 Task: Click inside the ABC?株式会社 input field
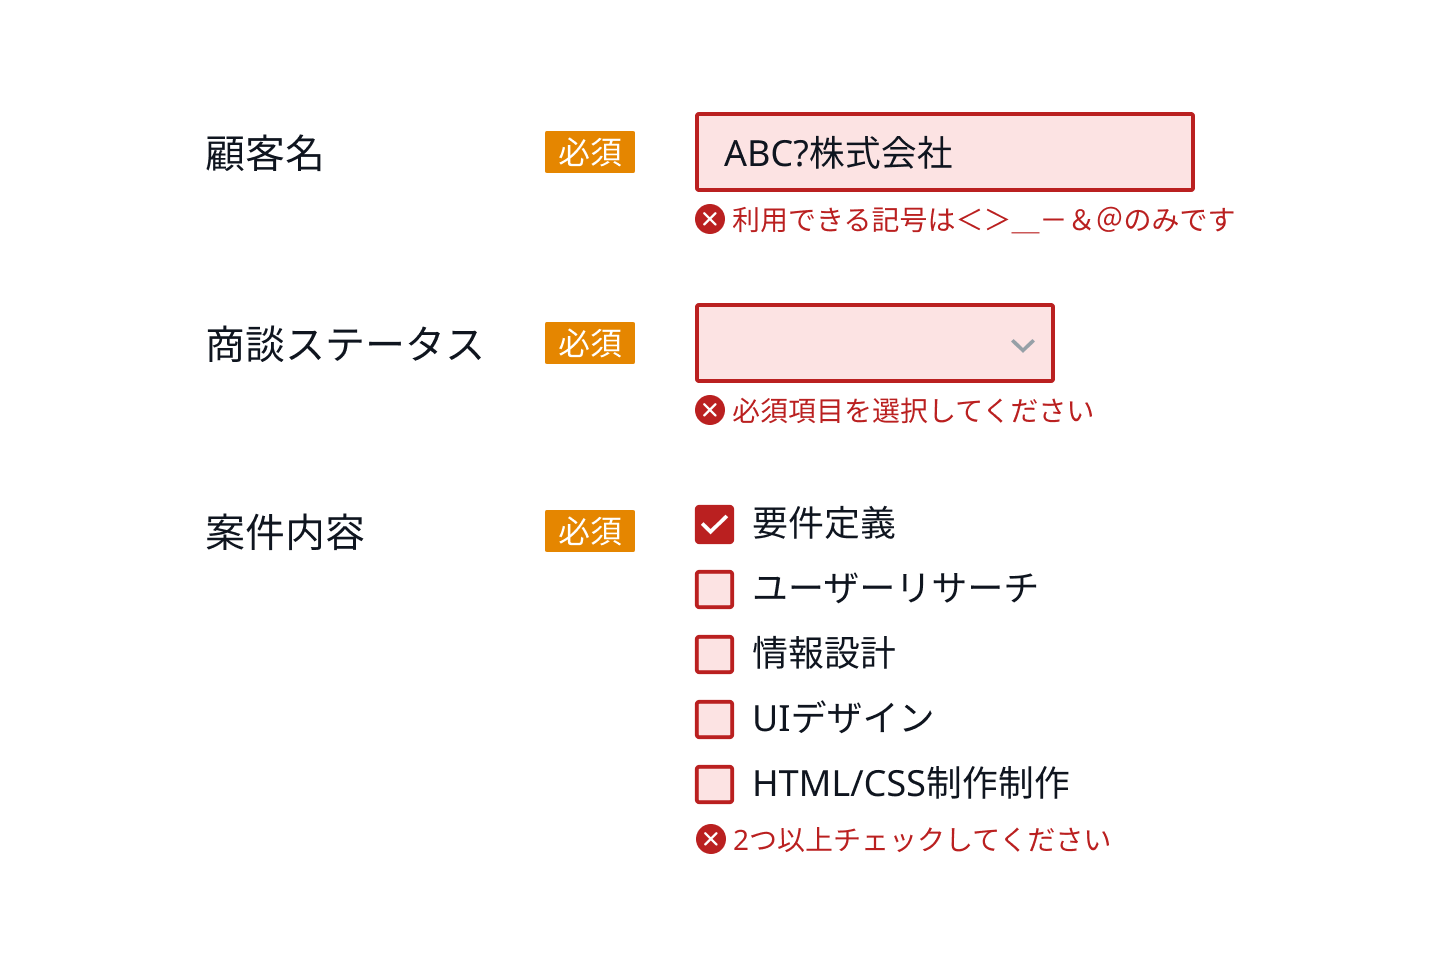[944, 152]
